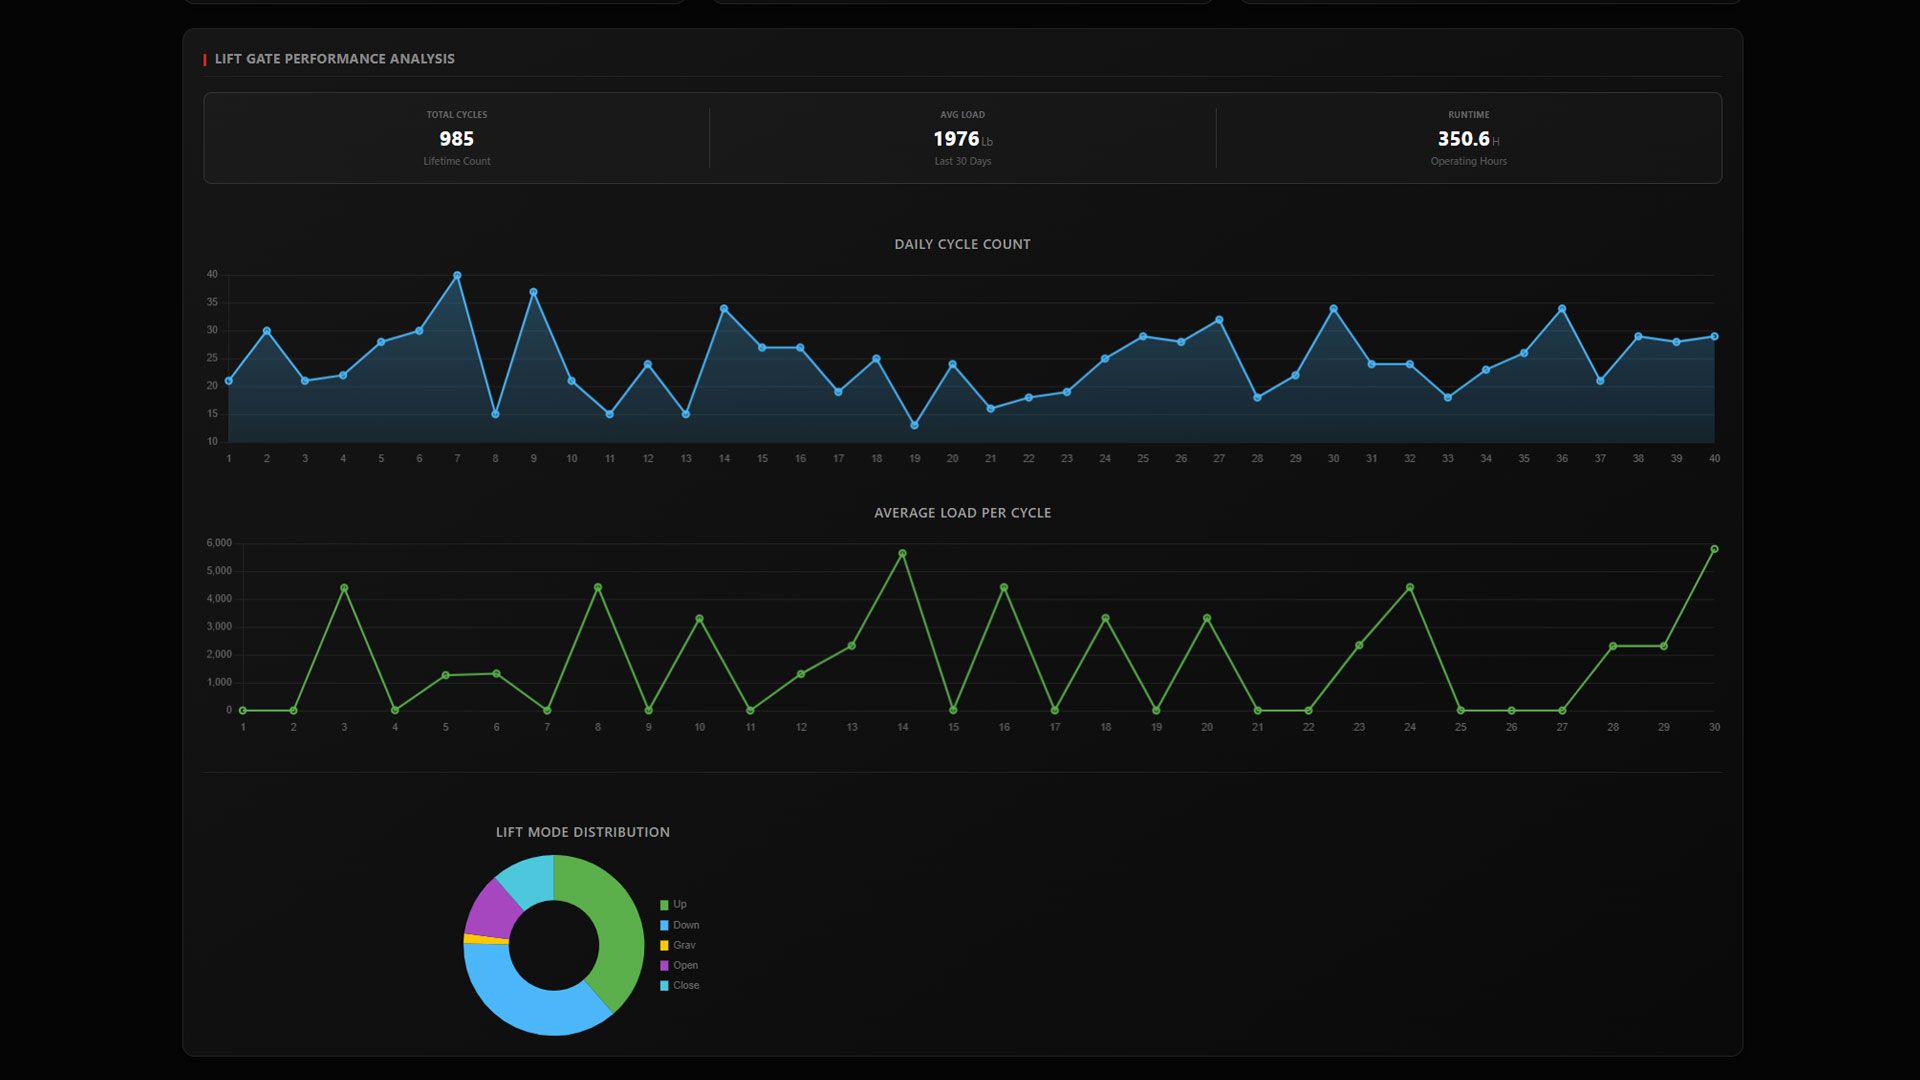
Task: Click the Total Cycles 985 stat
Action: click(457, 139)
